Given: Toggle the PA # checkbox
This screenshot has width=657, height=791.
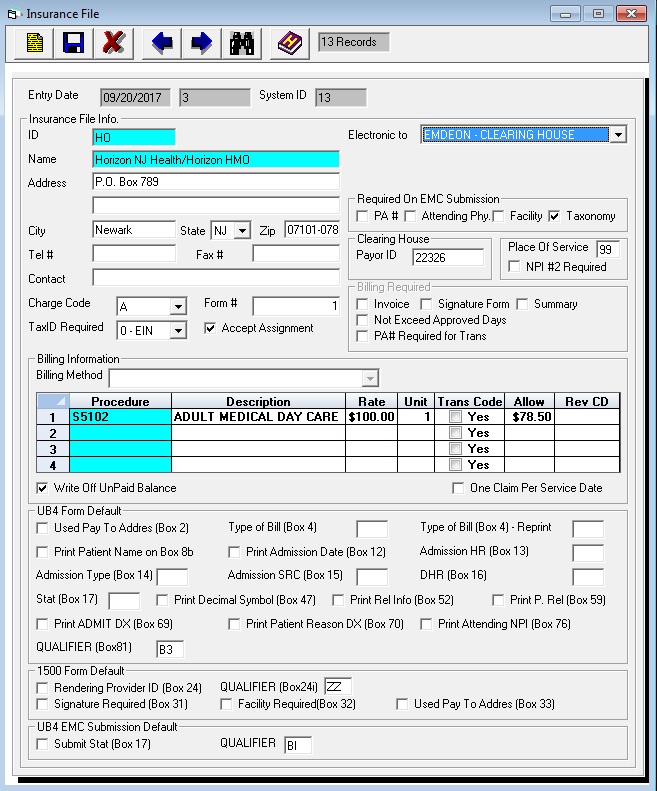Looking at the screenshot, I should (x=362, y=216).
